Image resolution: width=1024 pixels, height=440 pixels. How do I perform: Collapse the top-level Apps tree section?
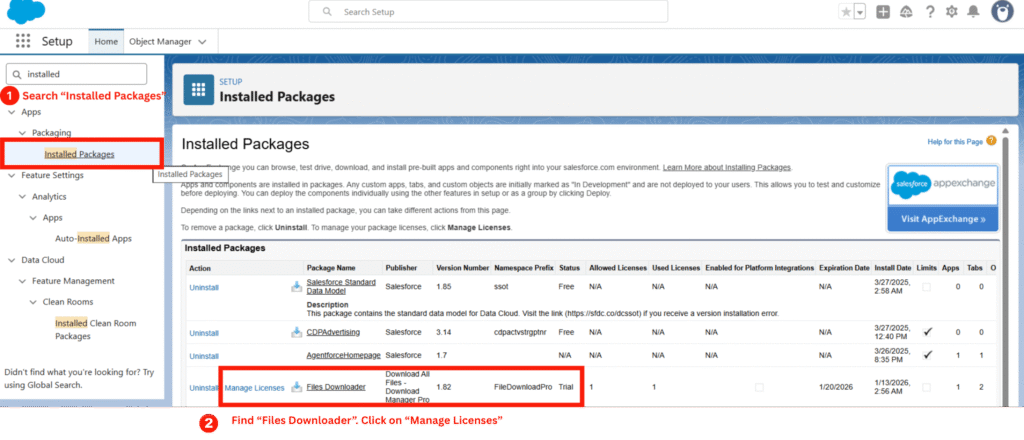pyautogui.click(x=11, y=112)
